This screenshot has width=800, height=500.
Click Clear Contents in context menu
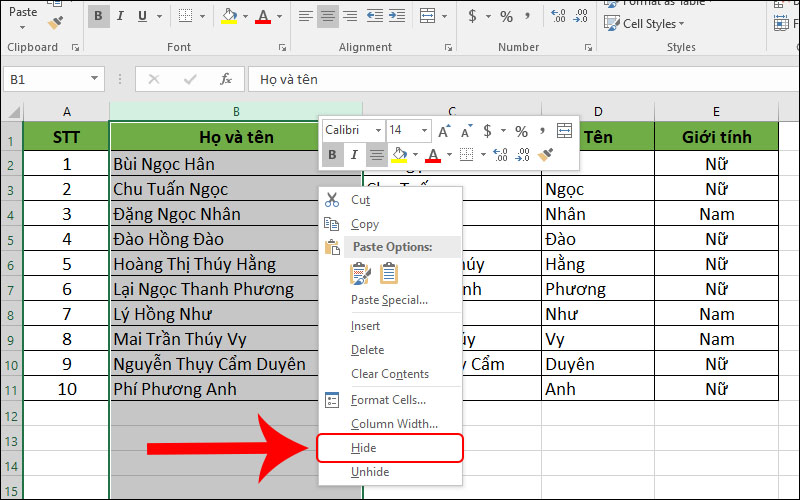390,373
